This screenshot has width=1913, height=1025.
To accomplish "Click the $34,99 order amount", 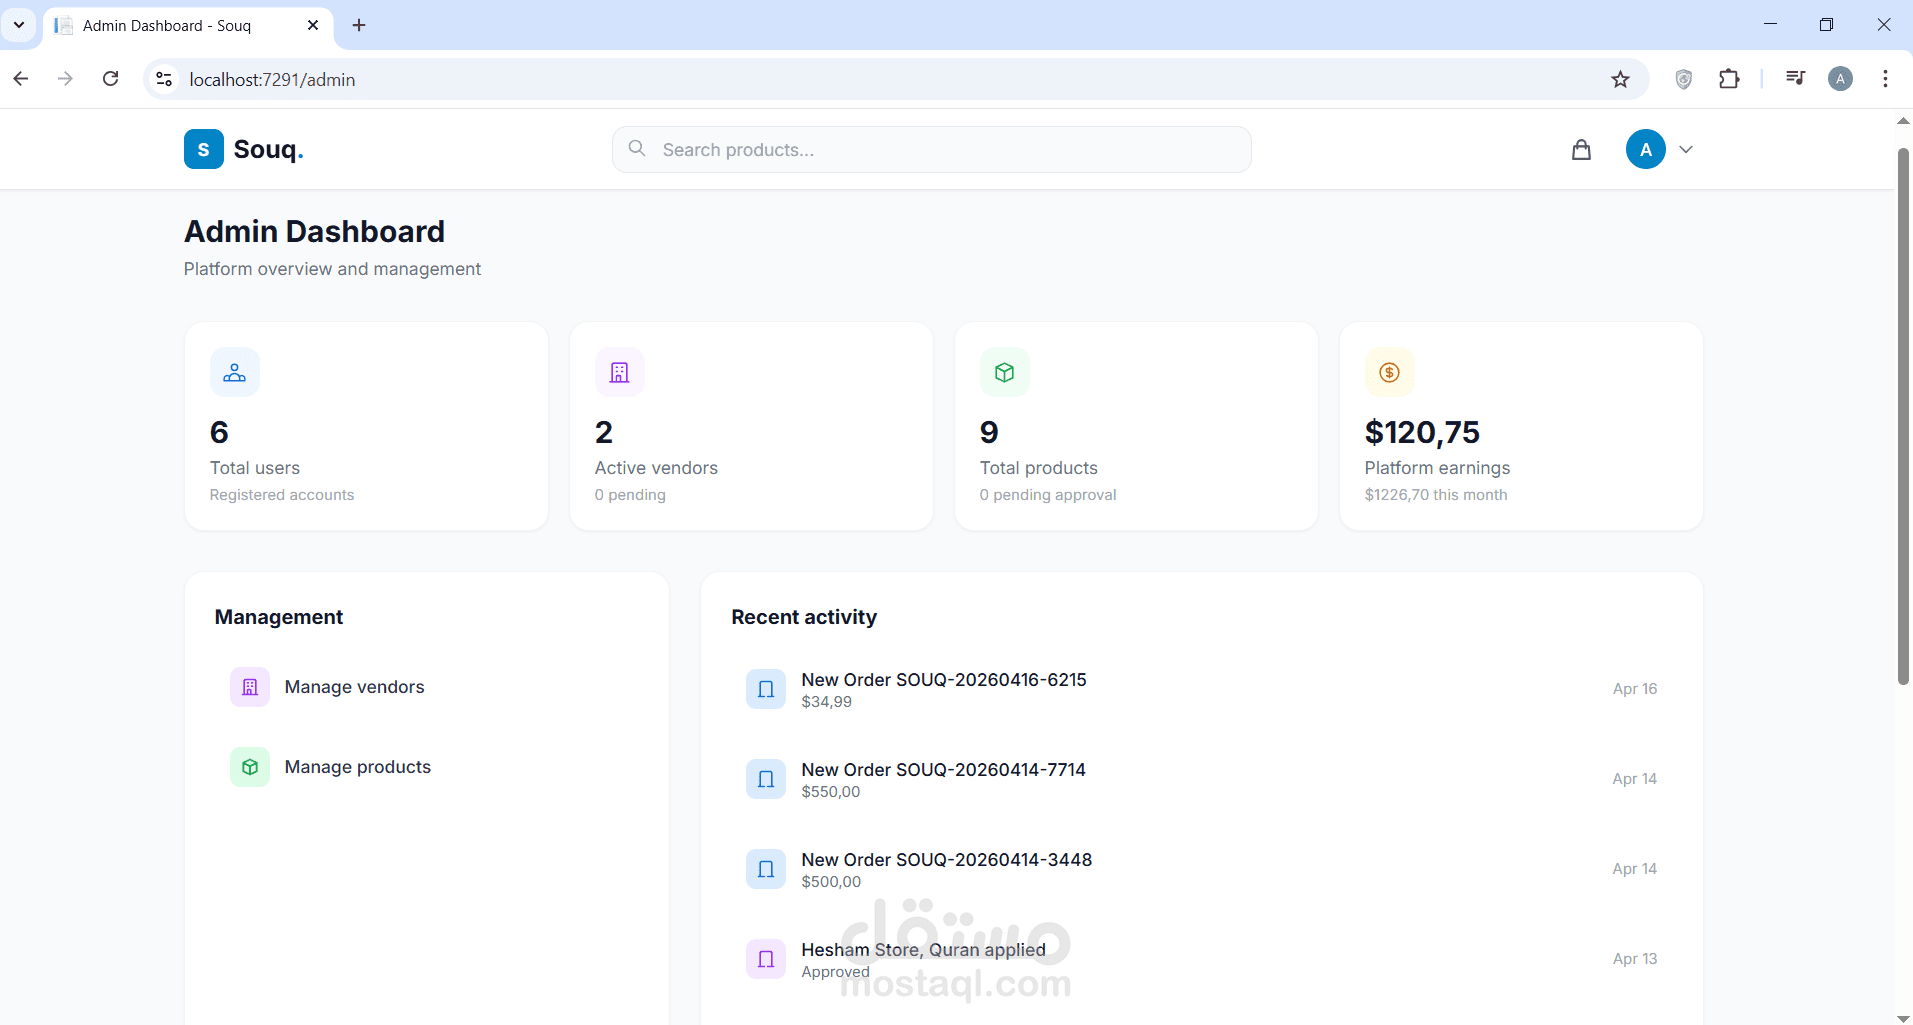I will click(827, 702).
